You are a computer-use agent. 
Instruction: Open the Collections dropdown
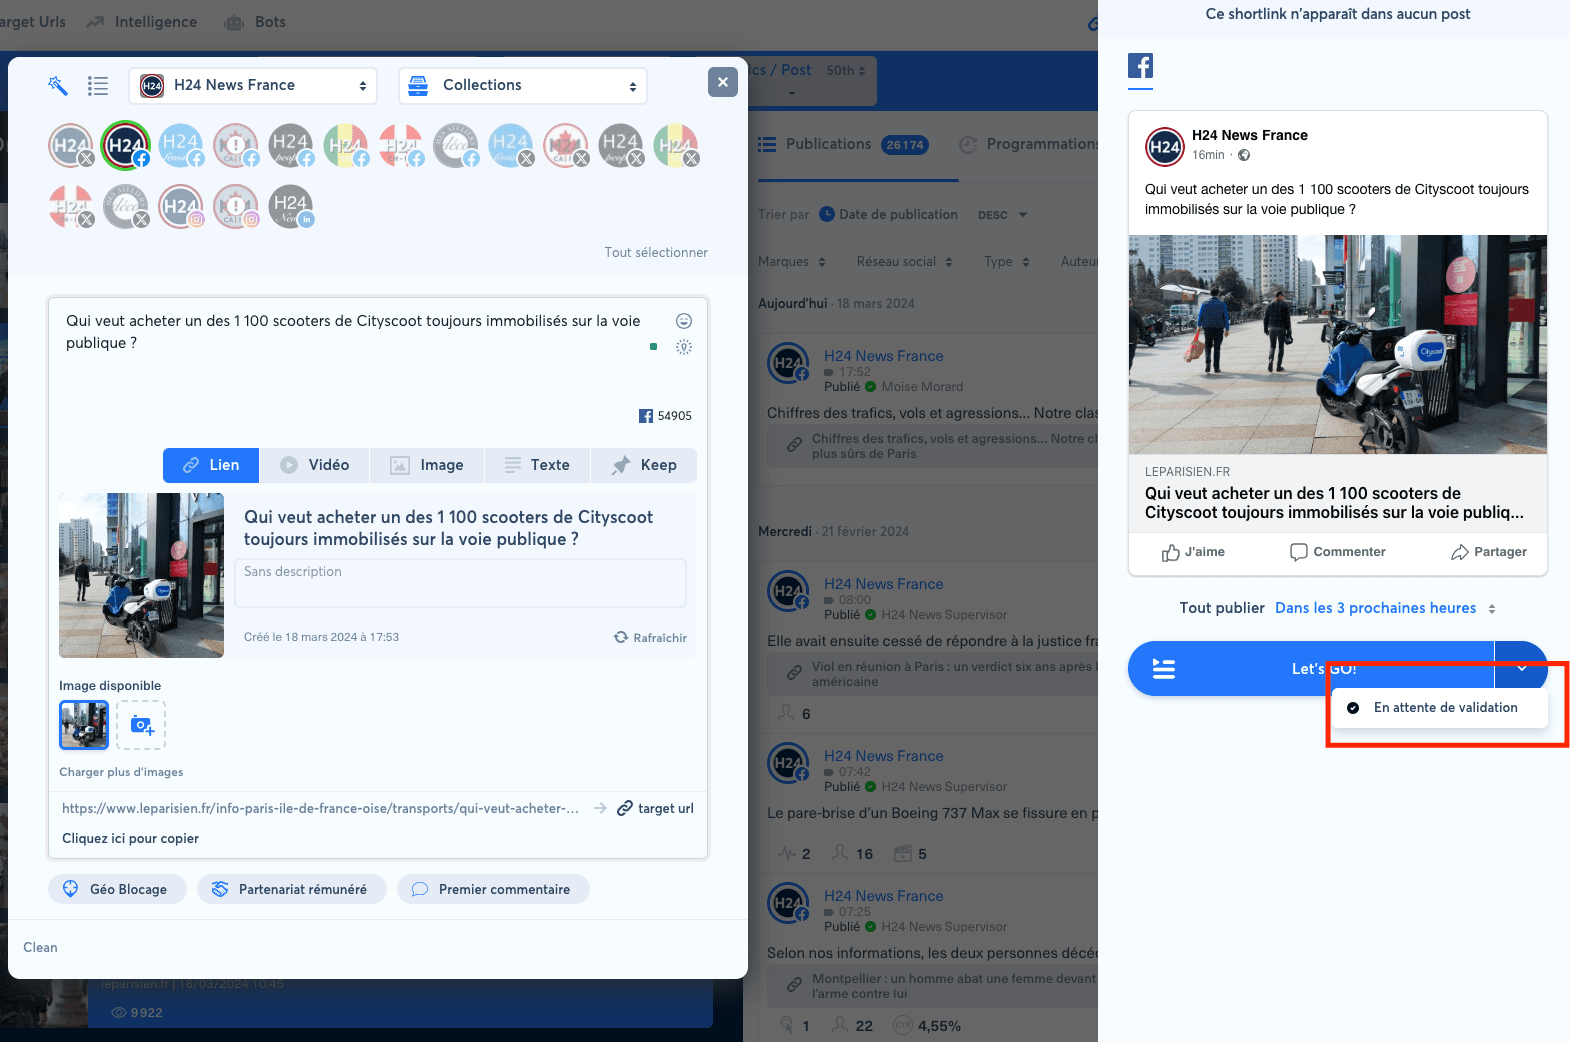coord(523,86)
